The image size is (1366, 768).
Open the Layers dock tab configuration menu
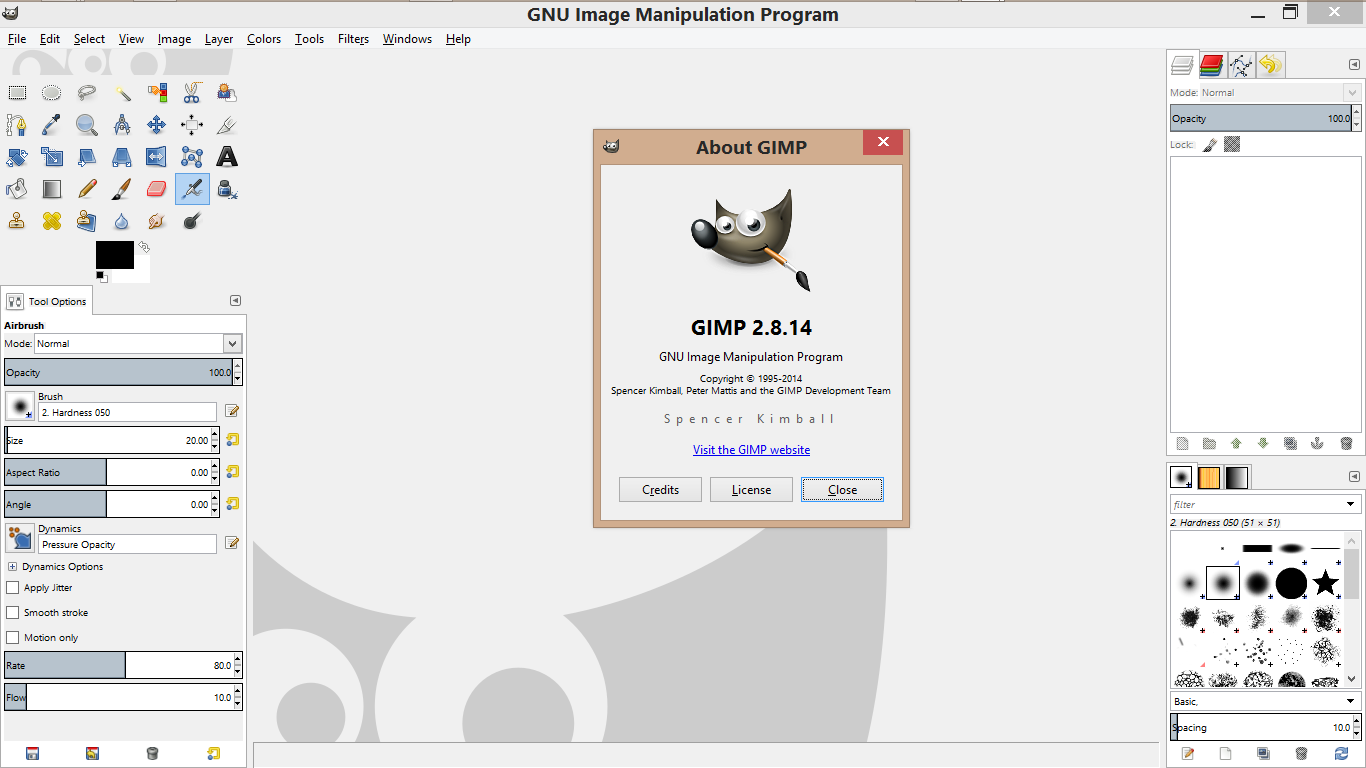[1354, 64]
